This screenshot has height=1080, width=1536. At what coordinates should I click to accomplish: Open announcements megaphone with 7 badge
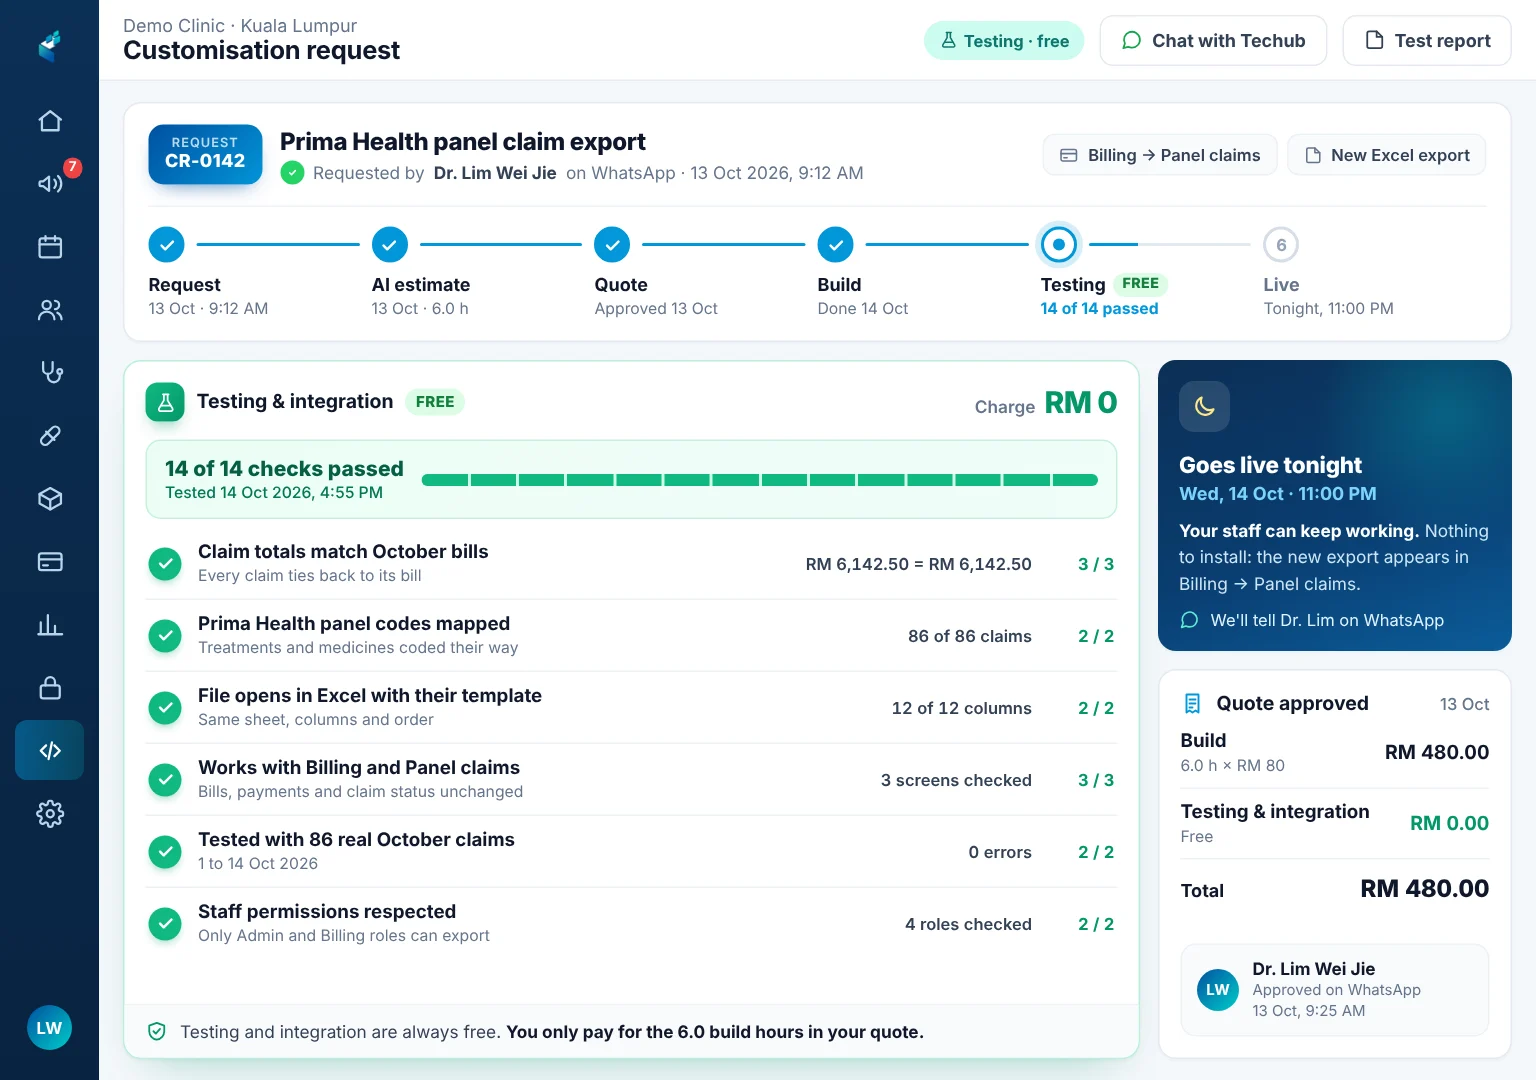pyautogui.click(x=50, y=184)
